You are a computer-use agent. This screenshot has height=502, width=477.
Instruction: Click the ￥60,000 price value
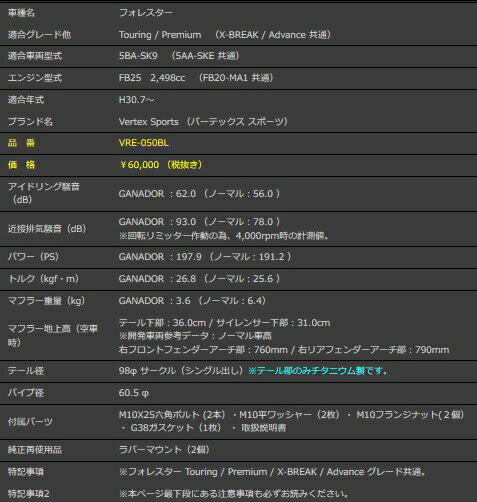coord(160,165)
